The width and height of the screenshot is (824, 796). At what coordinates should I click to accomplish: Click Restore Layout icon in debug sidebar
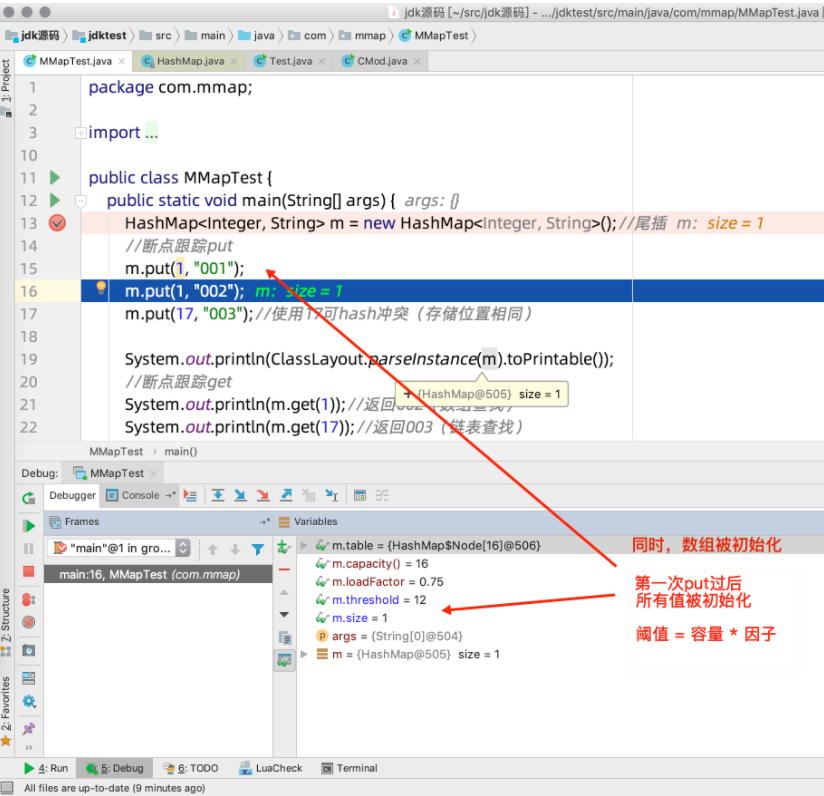tap(29, 678)
